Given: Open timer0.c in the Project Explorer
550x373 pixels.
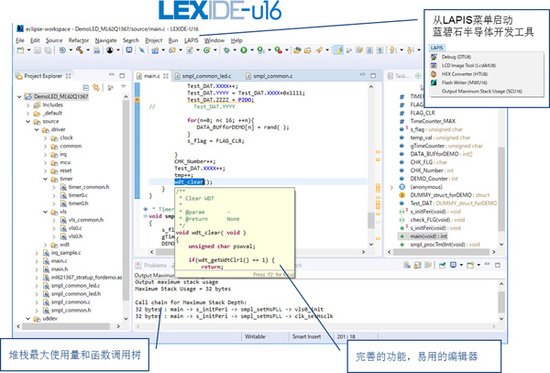Looking at the screenshot, I should click(78, 195).
